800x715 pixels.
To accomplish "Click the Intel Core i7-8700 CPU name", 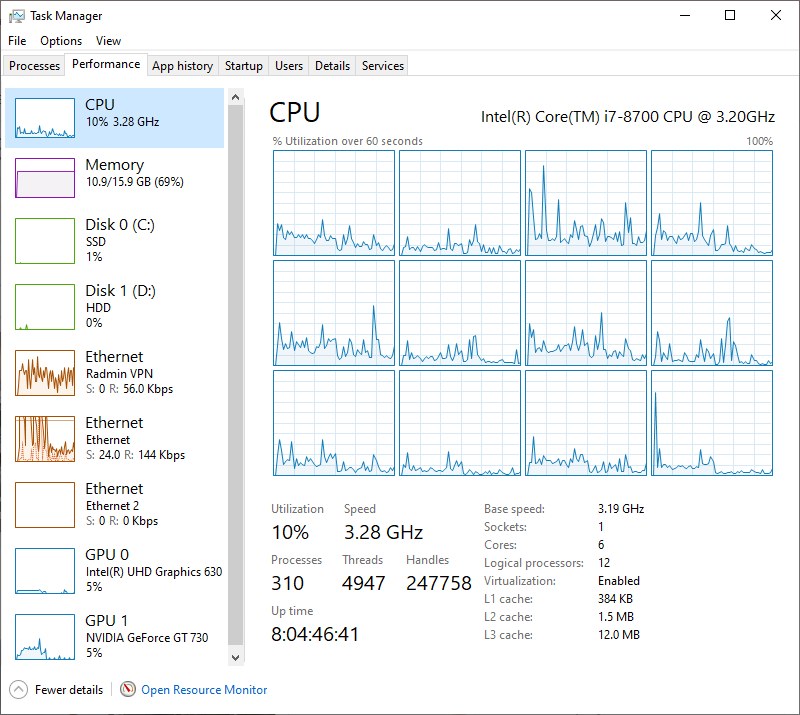I will (628, 117).
